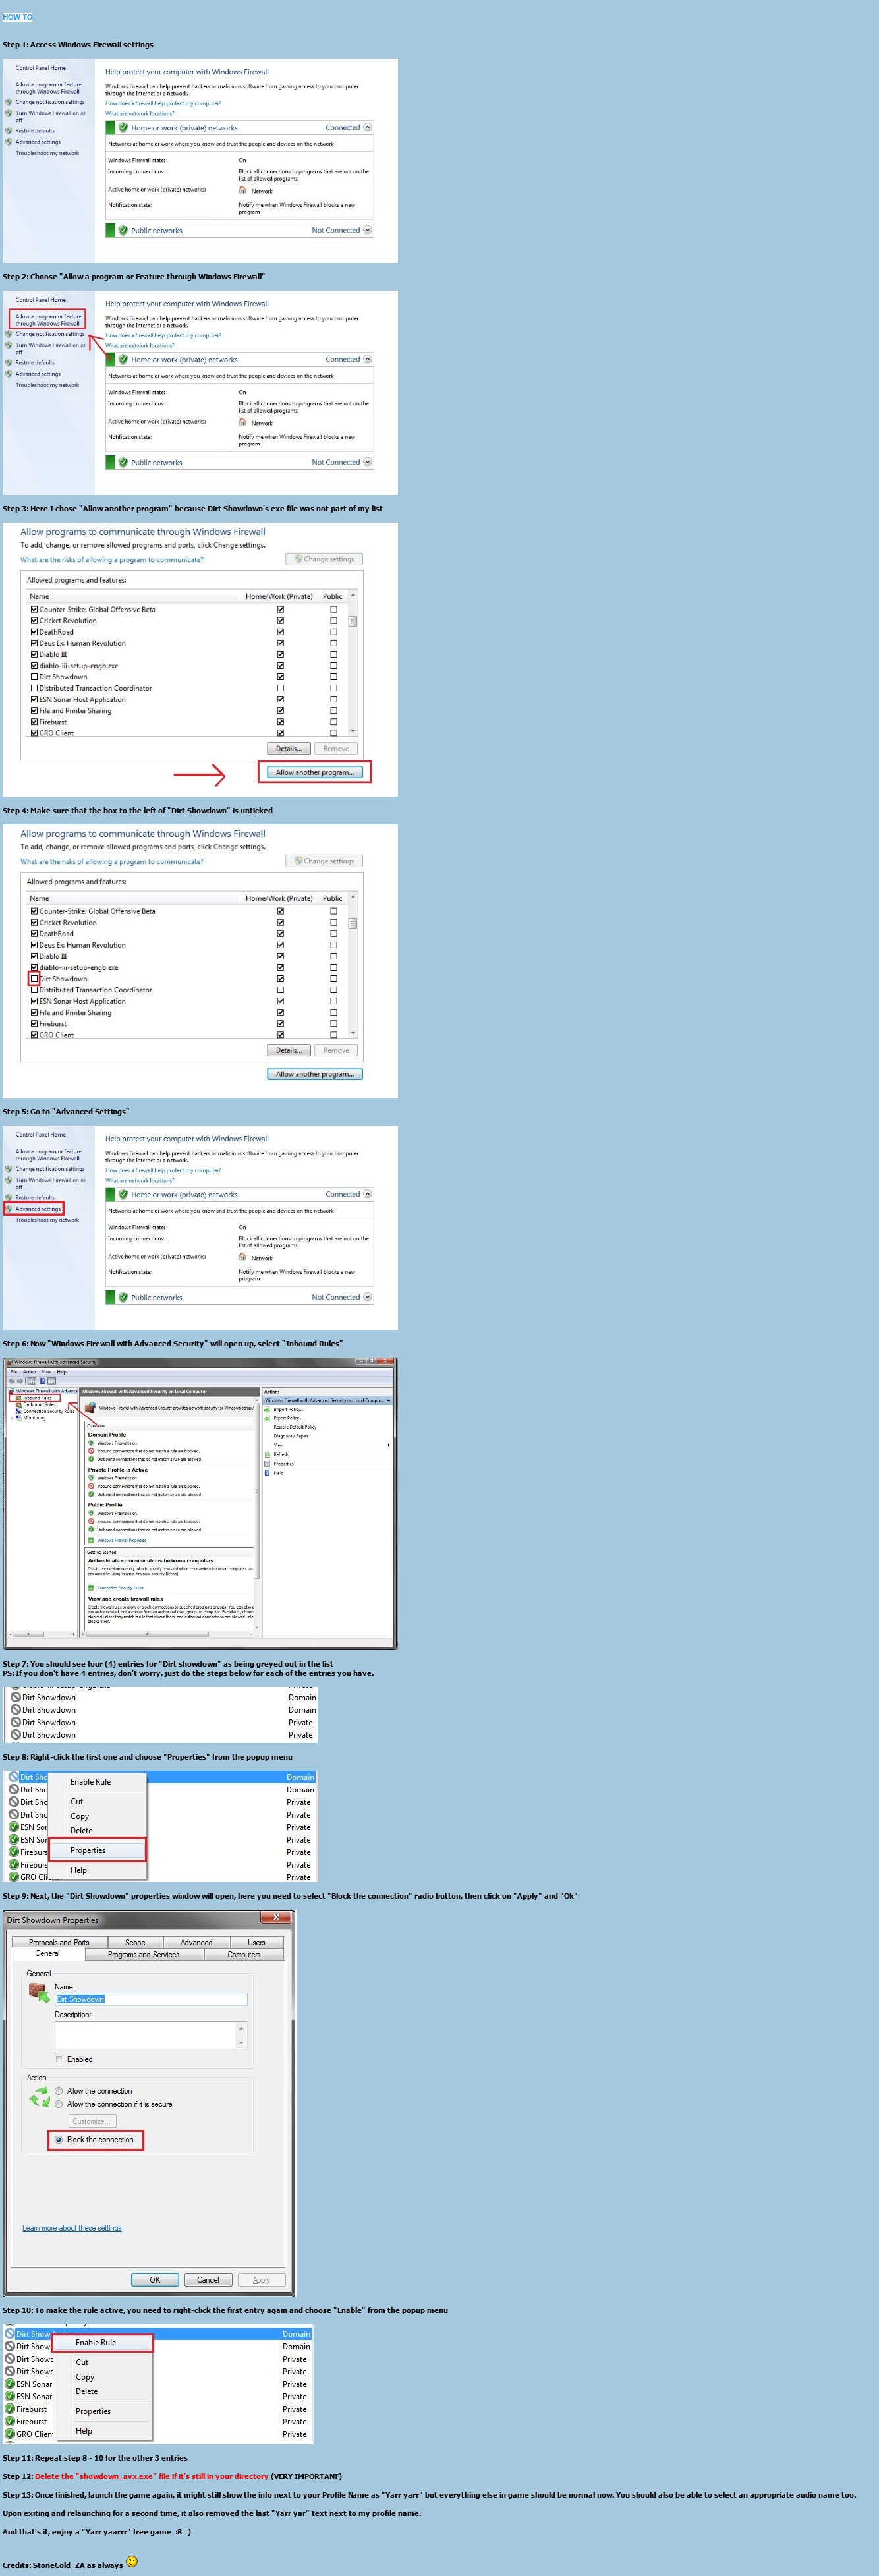Image resolution: width=879 pixels, height=2576 pixels.
Task: Toggle Counter-Strike checkbox in Step 3 list
Action: tap(34, 609)
